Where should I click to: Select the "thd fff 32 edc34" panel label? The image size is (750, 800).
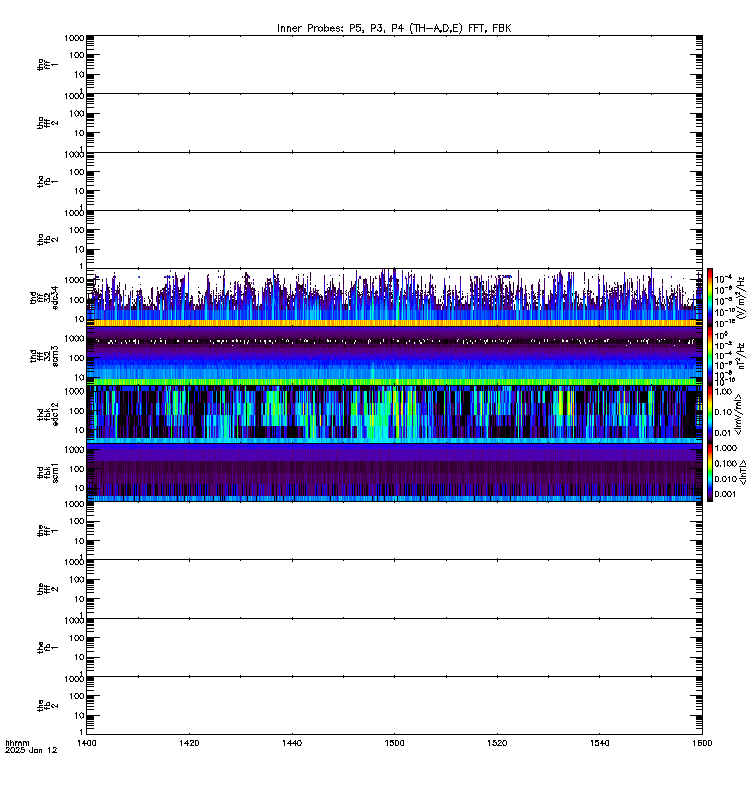point(44,297)
